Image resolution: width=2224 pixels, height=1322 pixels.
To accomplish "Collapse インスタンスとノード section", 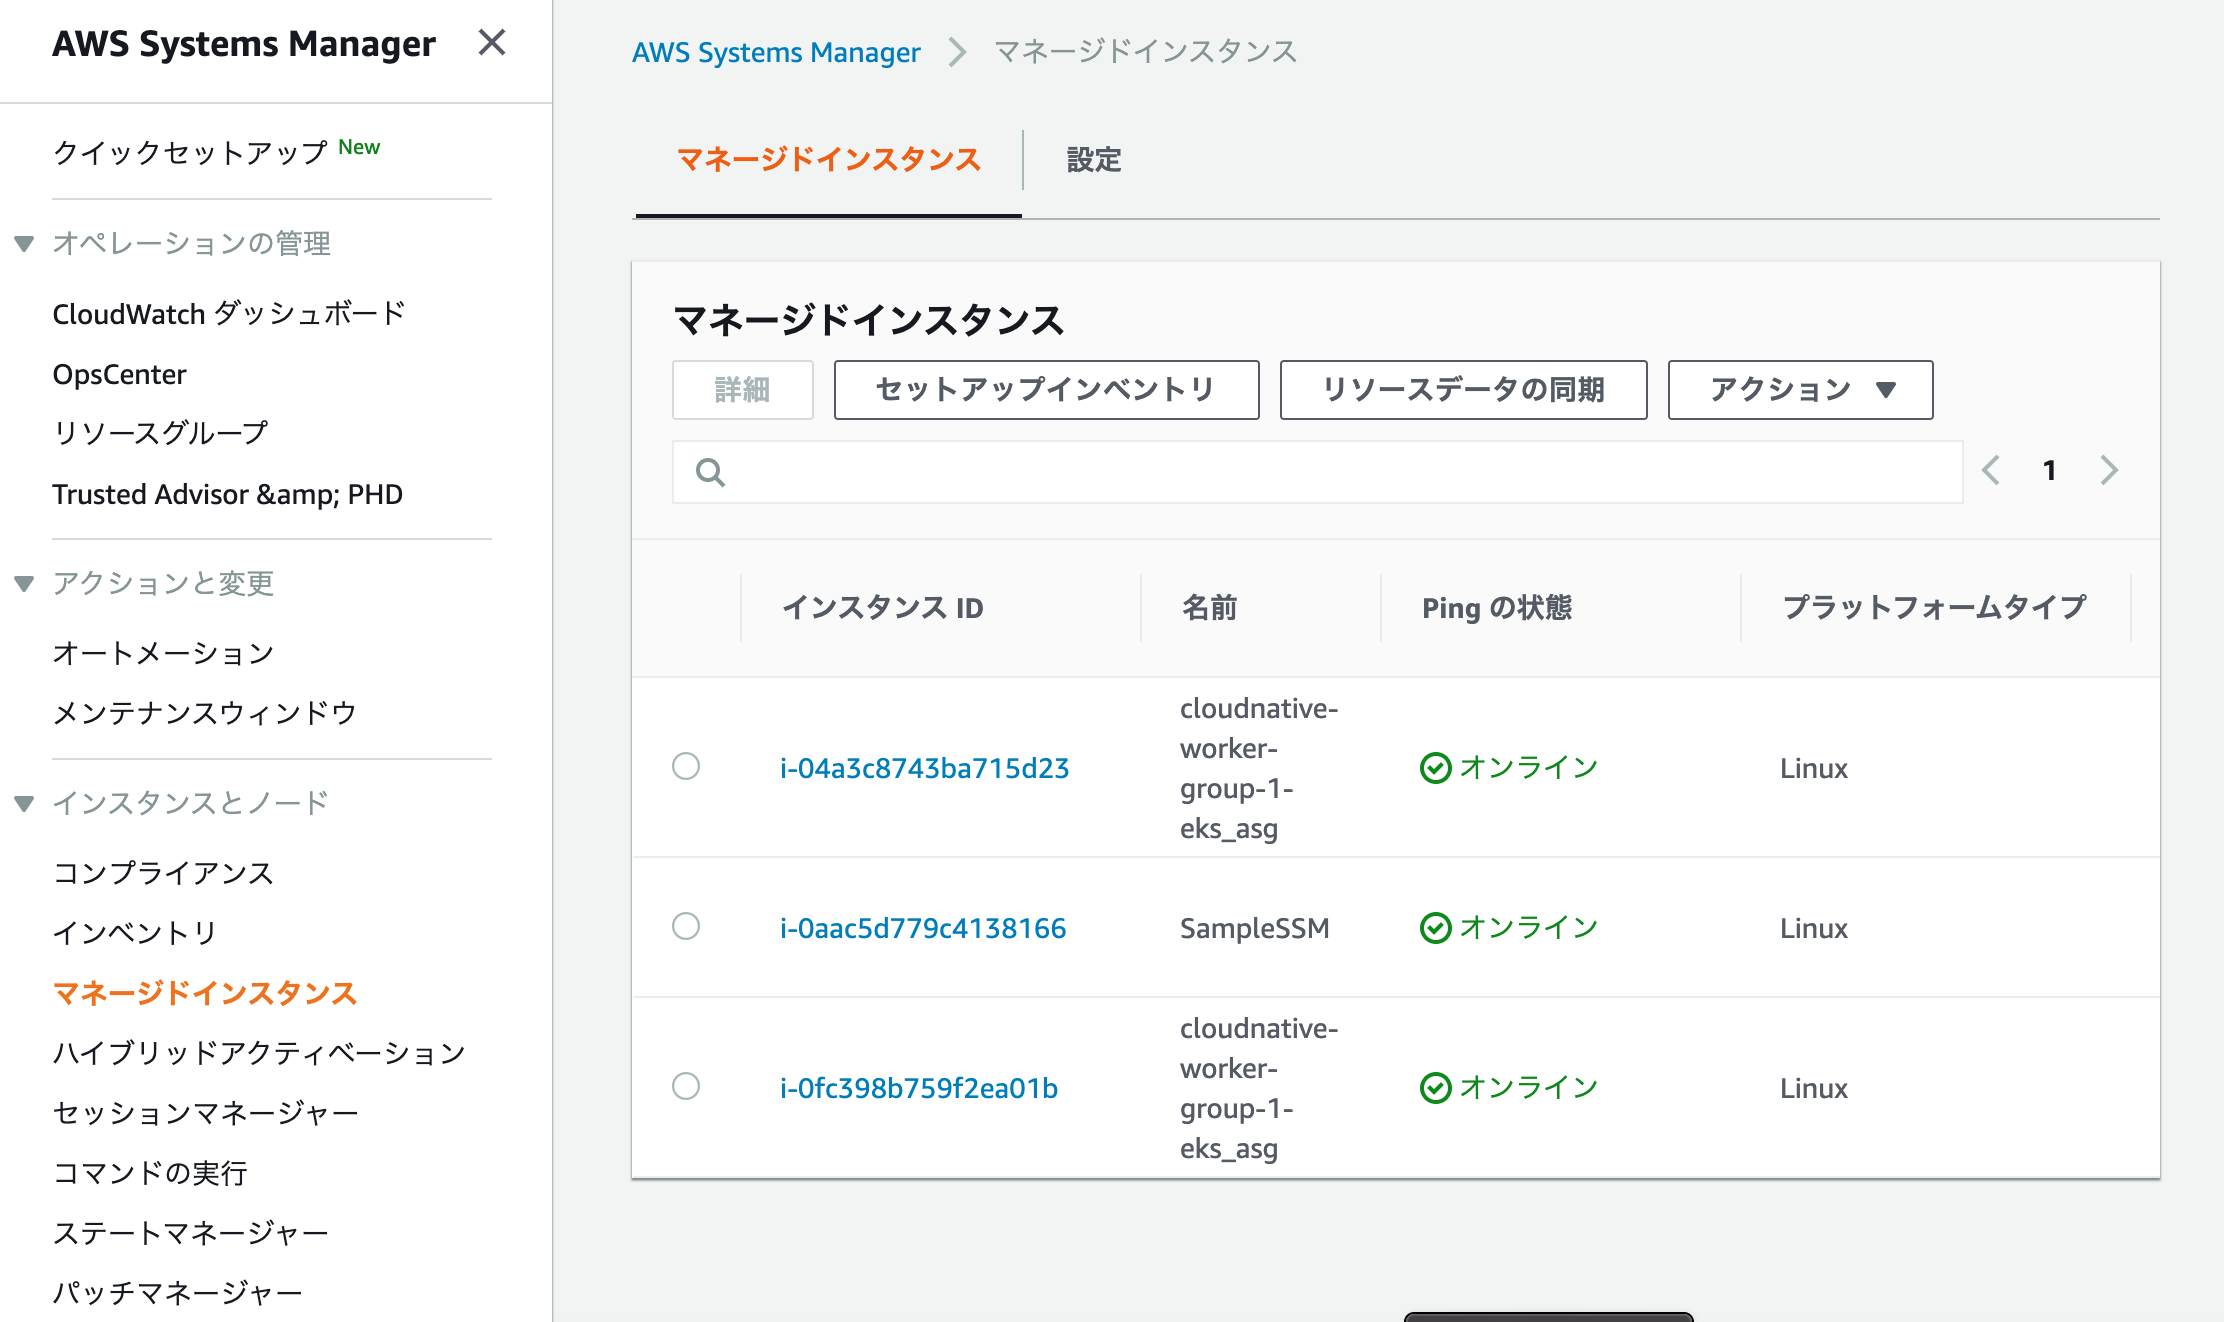I will click(x=25, y=803).
